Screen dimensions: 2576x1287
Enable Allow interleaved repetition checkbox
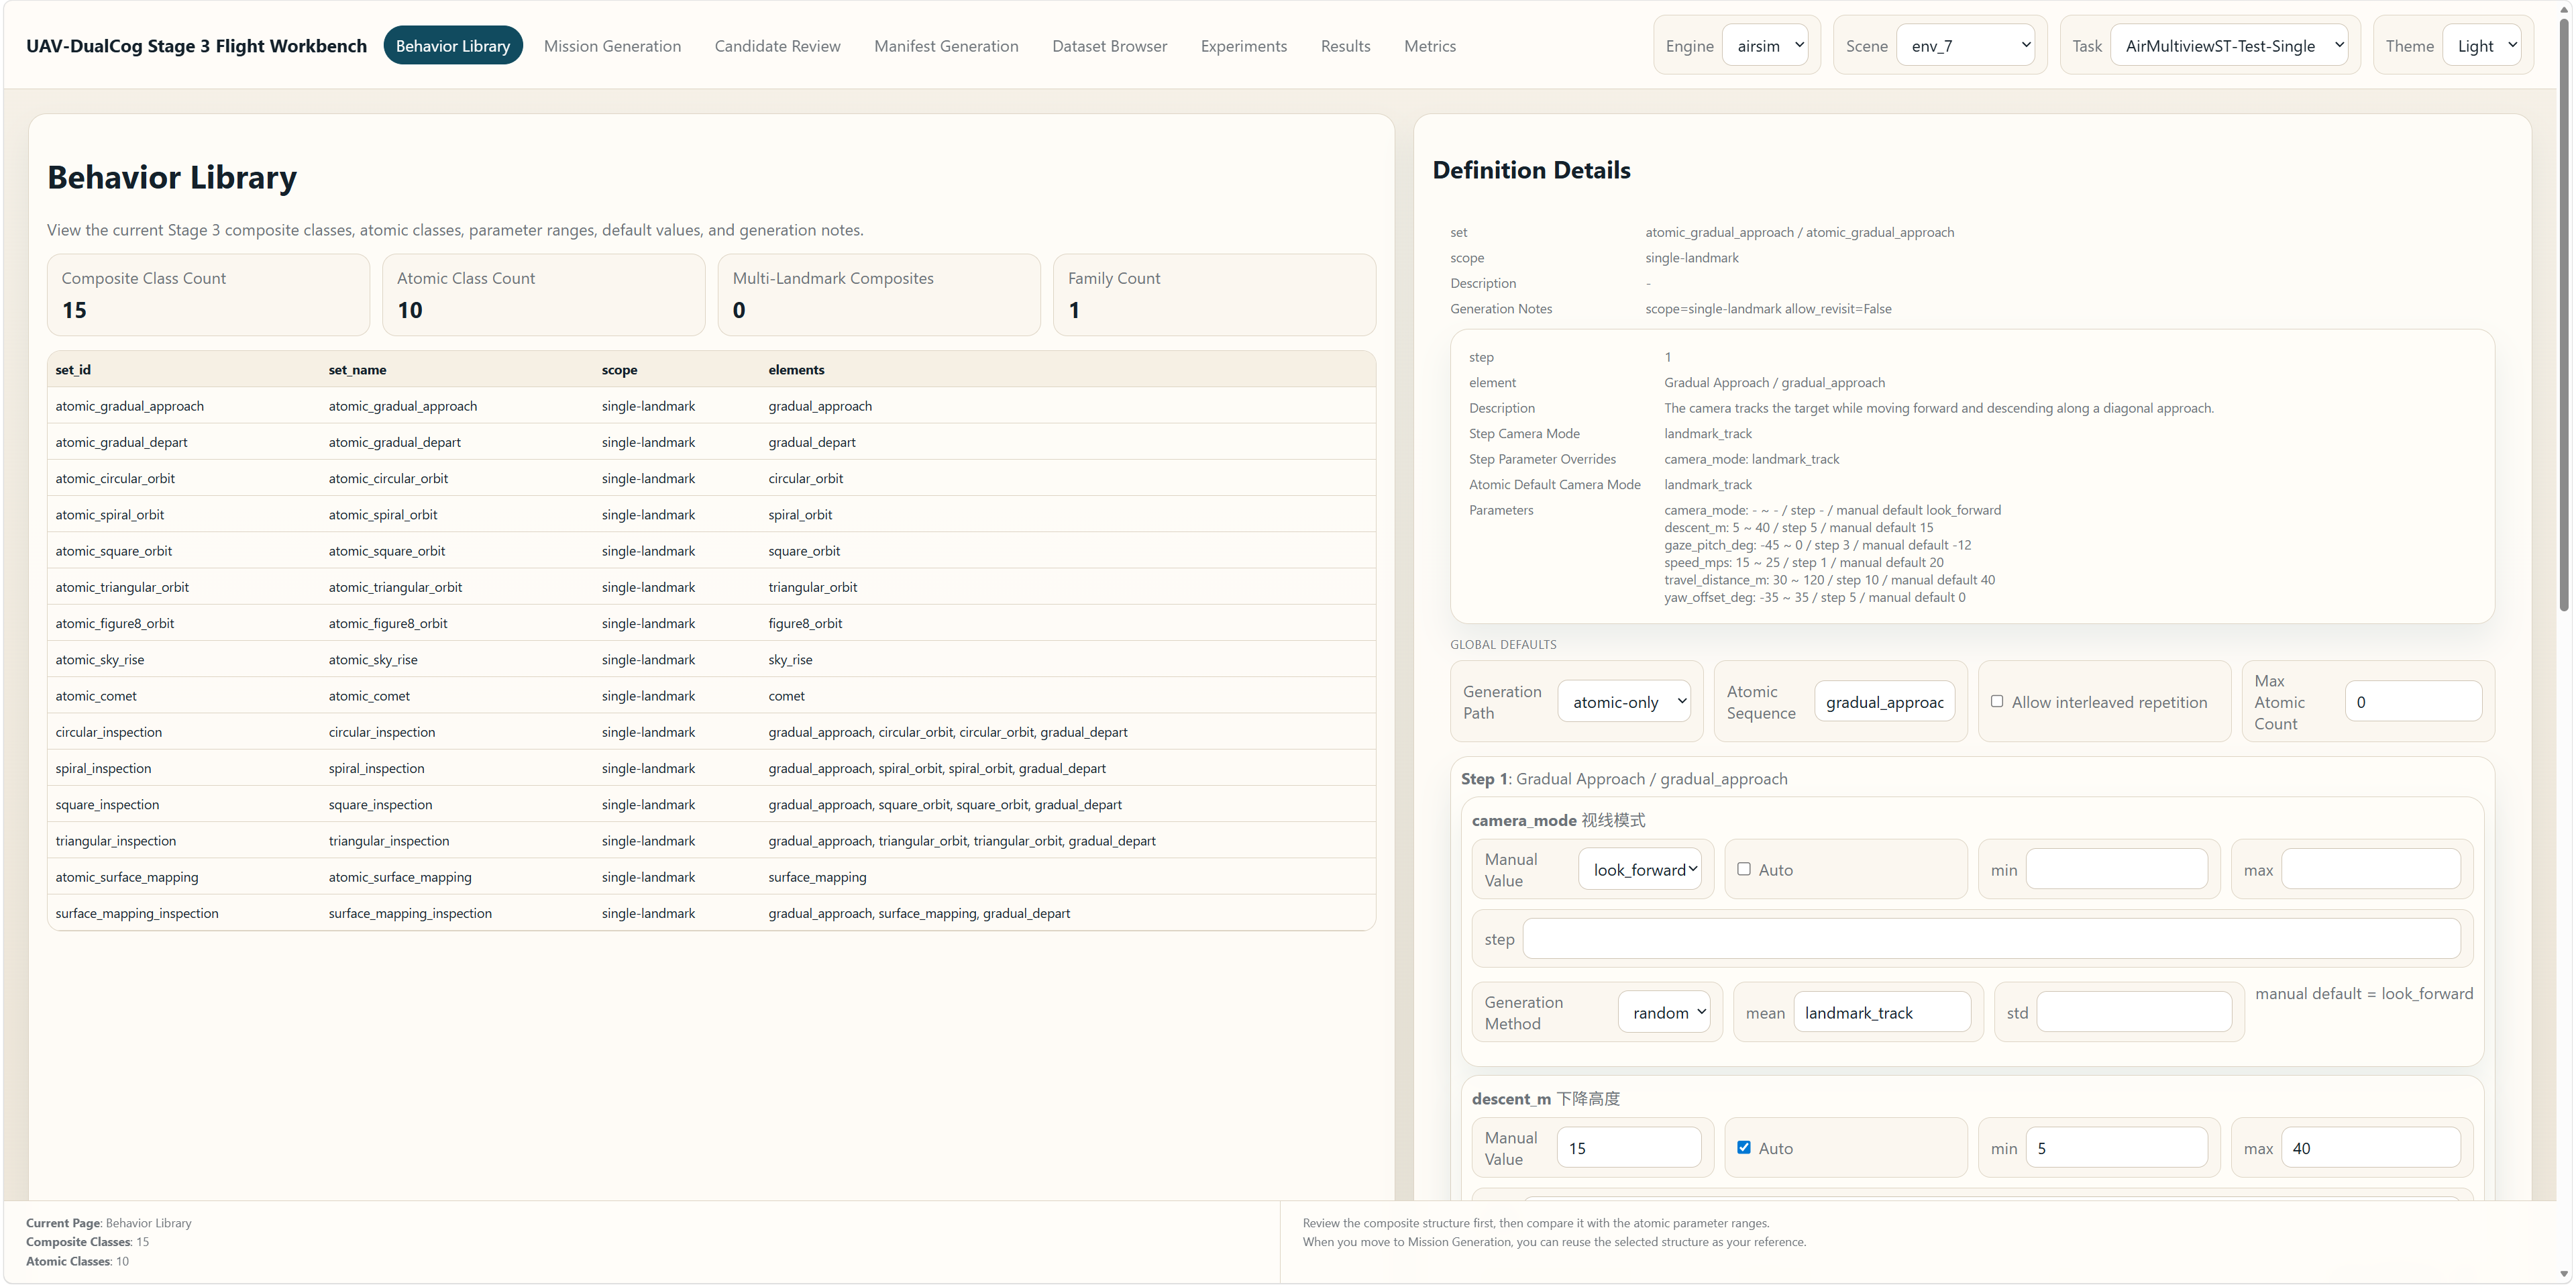(x=1997, y=702)
